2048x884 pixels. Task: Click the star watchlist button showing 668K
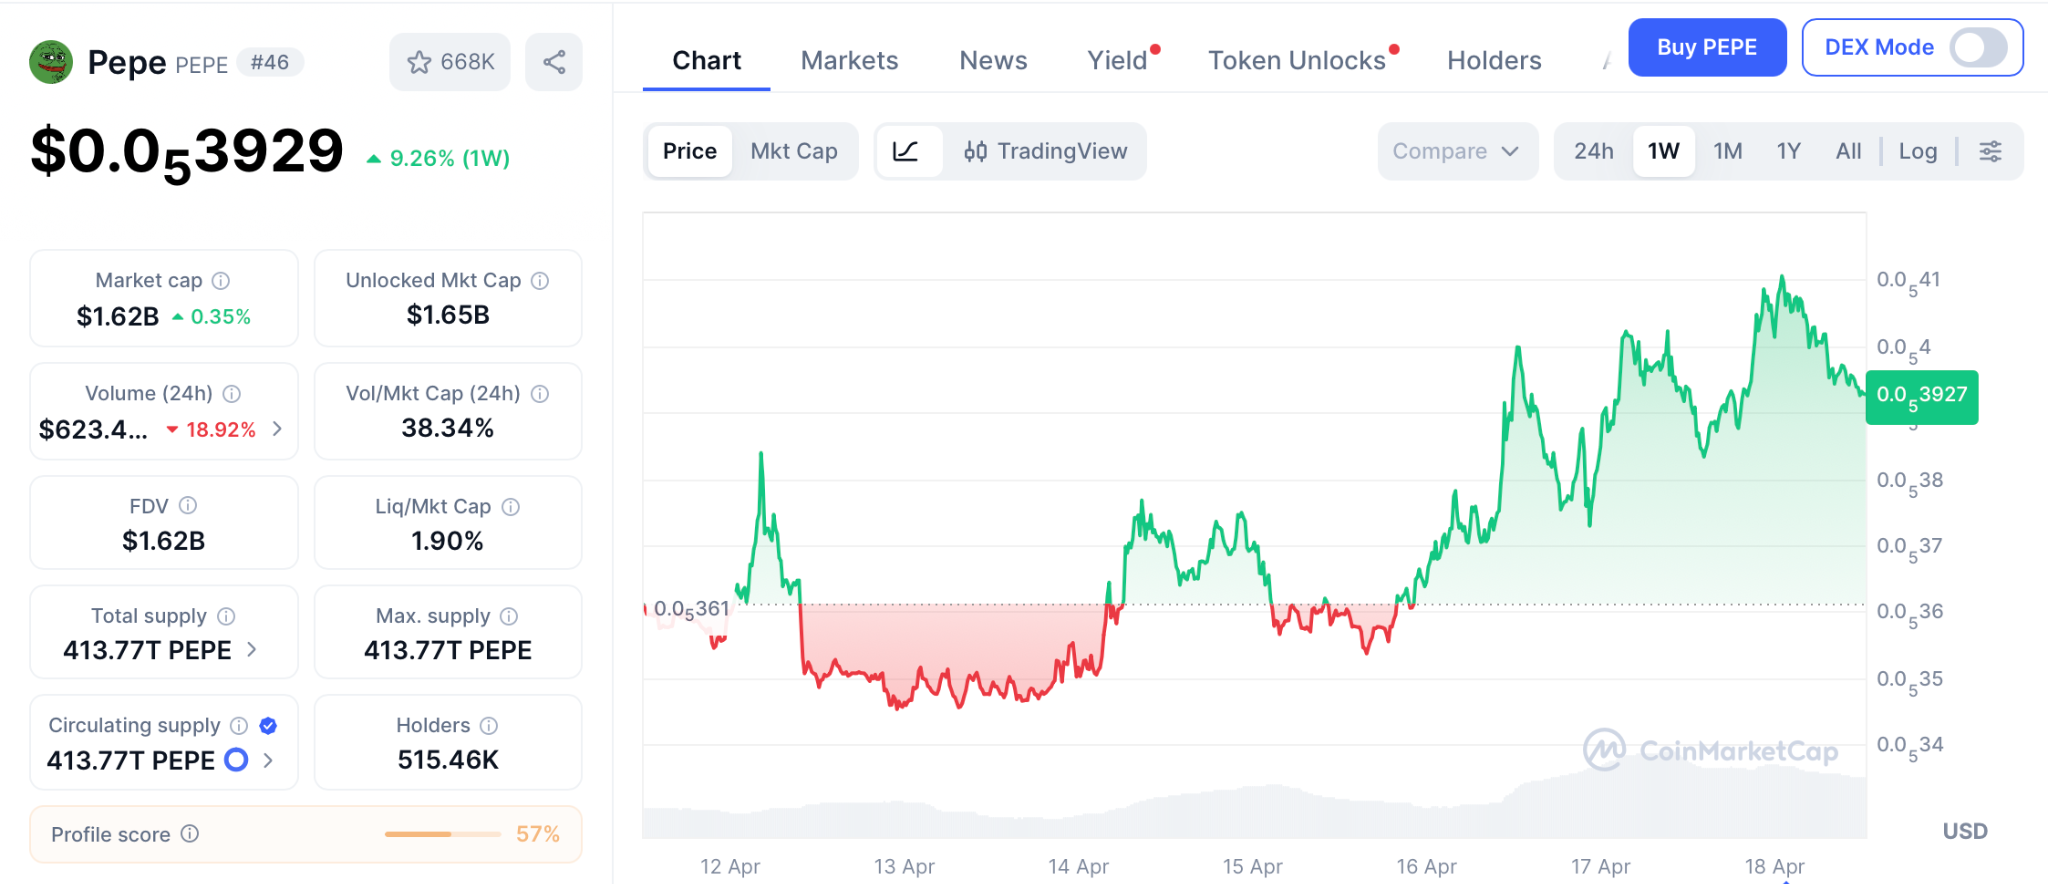point(450,62)
